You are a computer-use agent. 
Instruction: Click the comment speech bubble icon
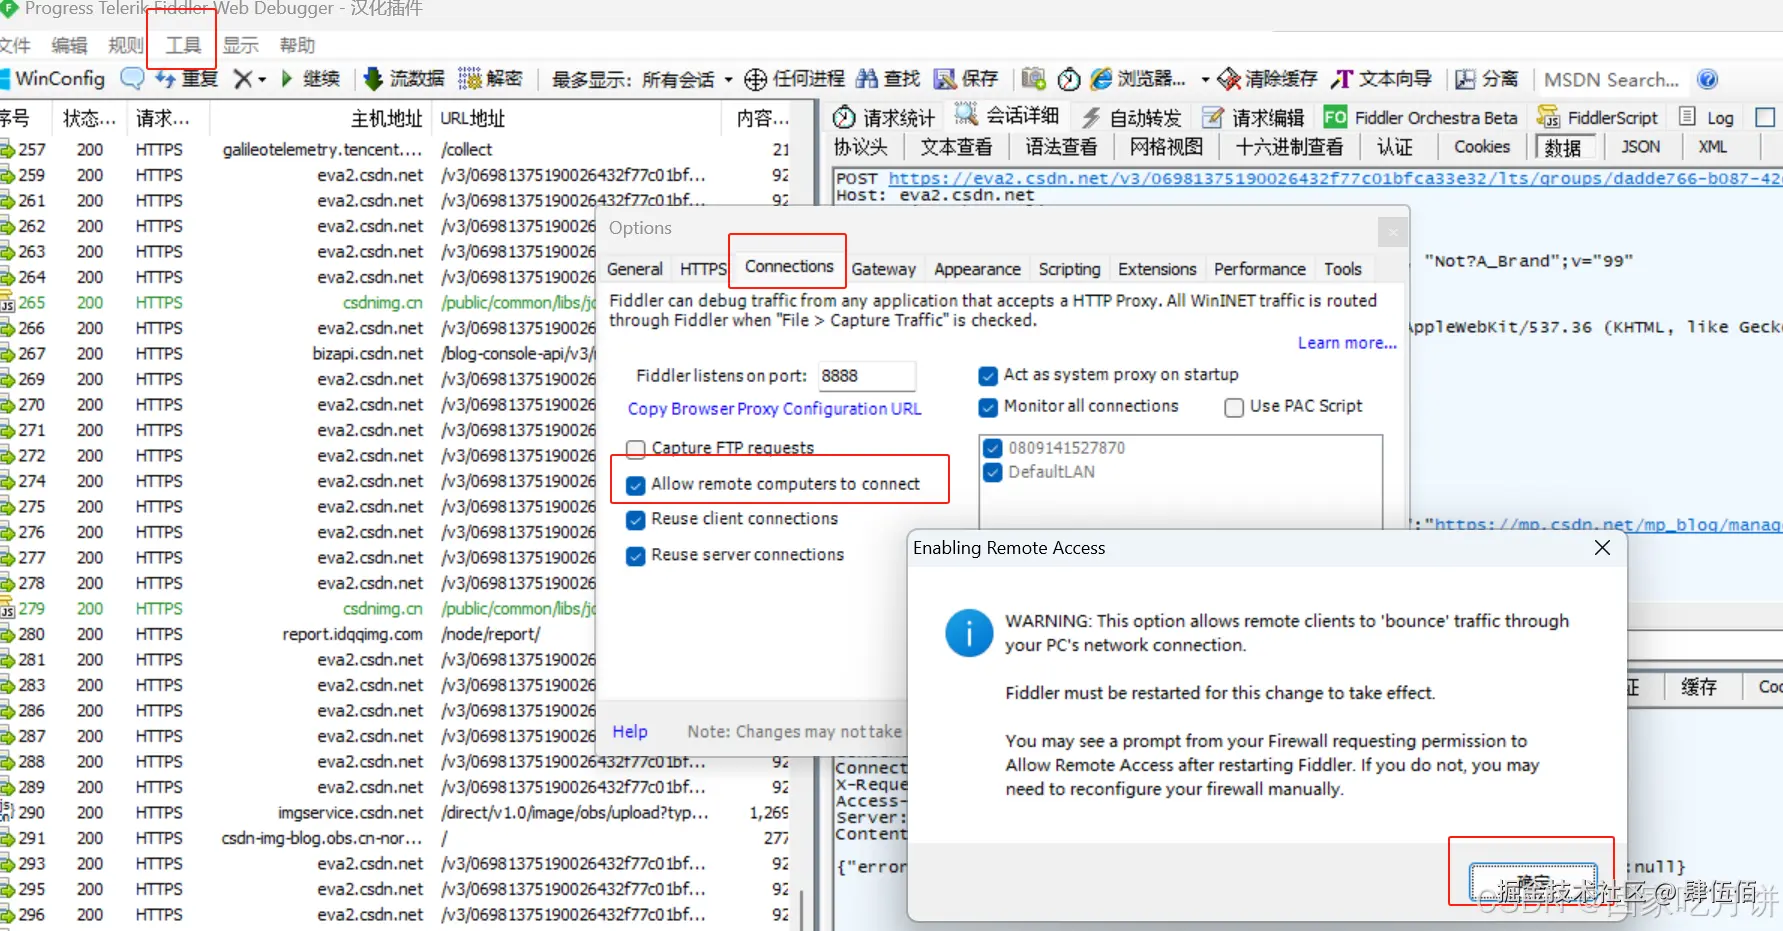pyautogui.click(x=131, y=79)
